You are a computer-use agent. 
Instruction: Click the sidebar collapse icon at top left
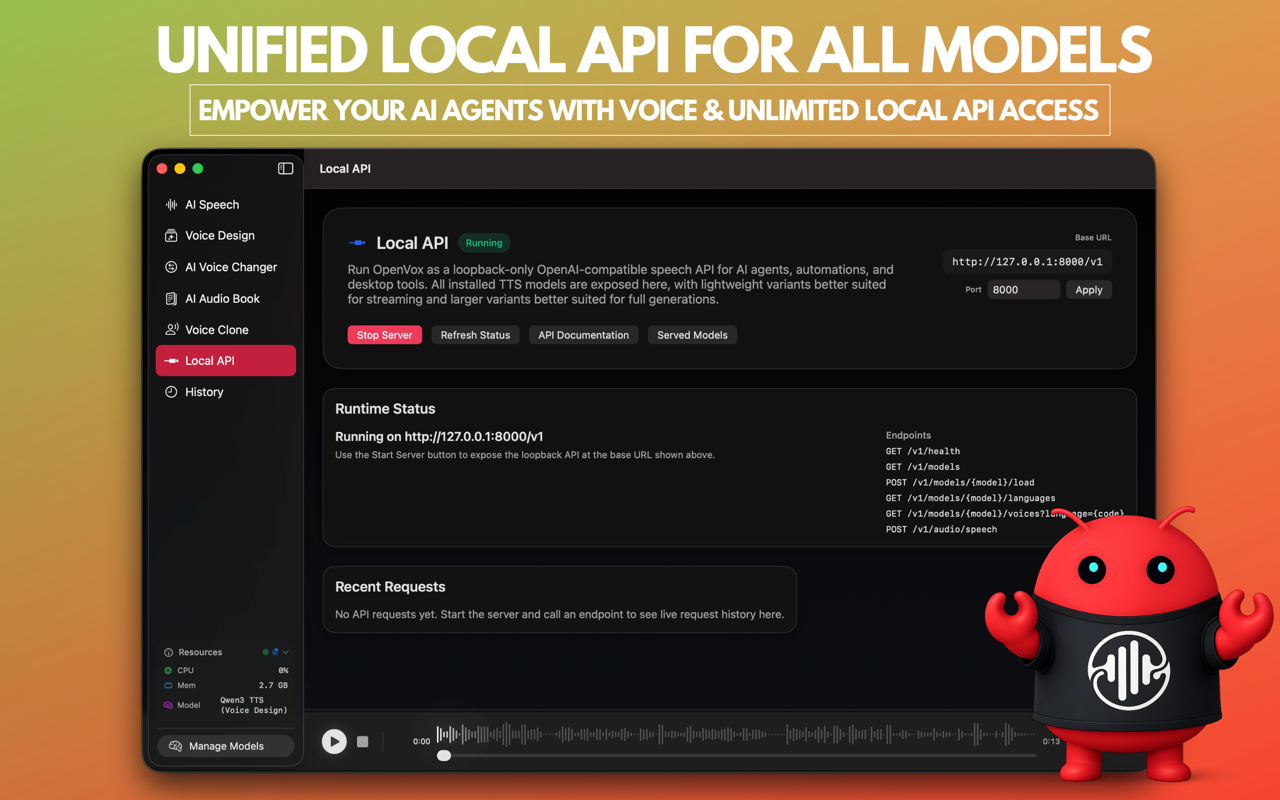click(285, 168)
